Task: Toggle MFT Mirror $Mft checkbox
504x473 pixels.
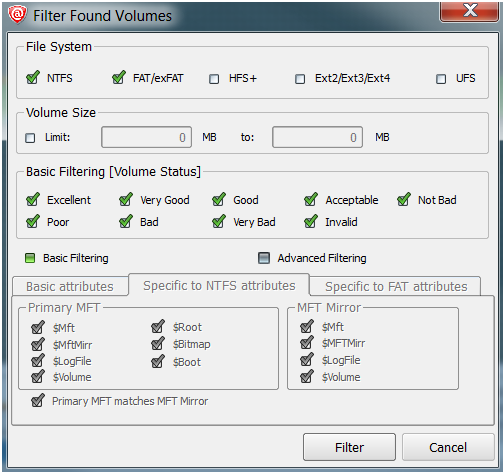Action: pyautogui.click(x=307, y=327)
